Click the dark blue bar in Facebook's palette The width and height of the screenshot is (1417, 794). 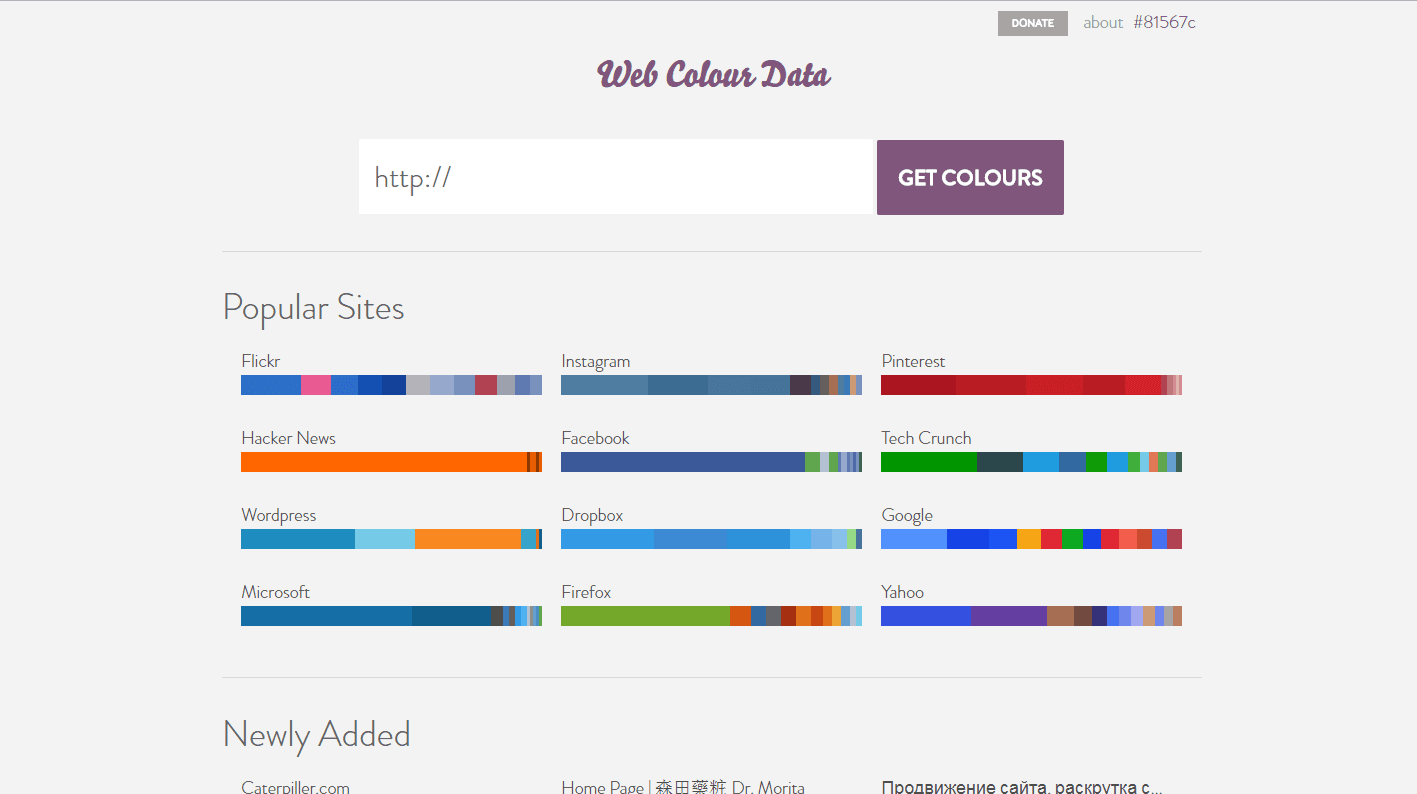coord(683,462)
